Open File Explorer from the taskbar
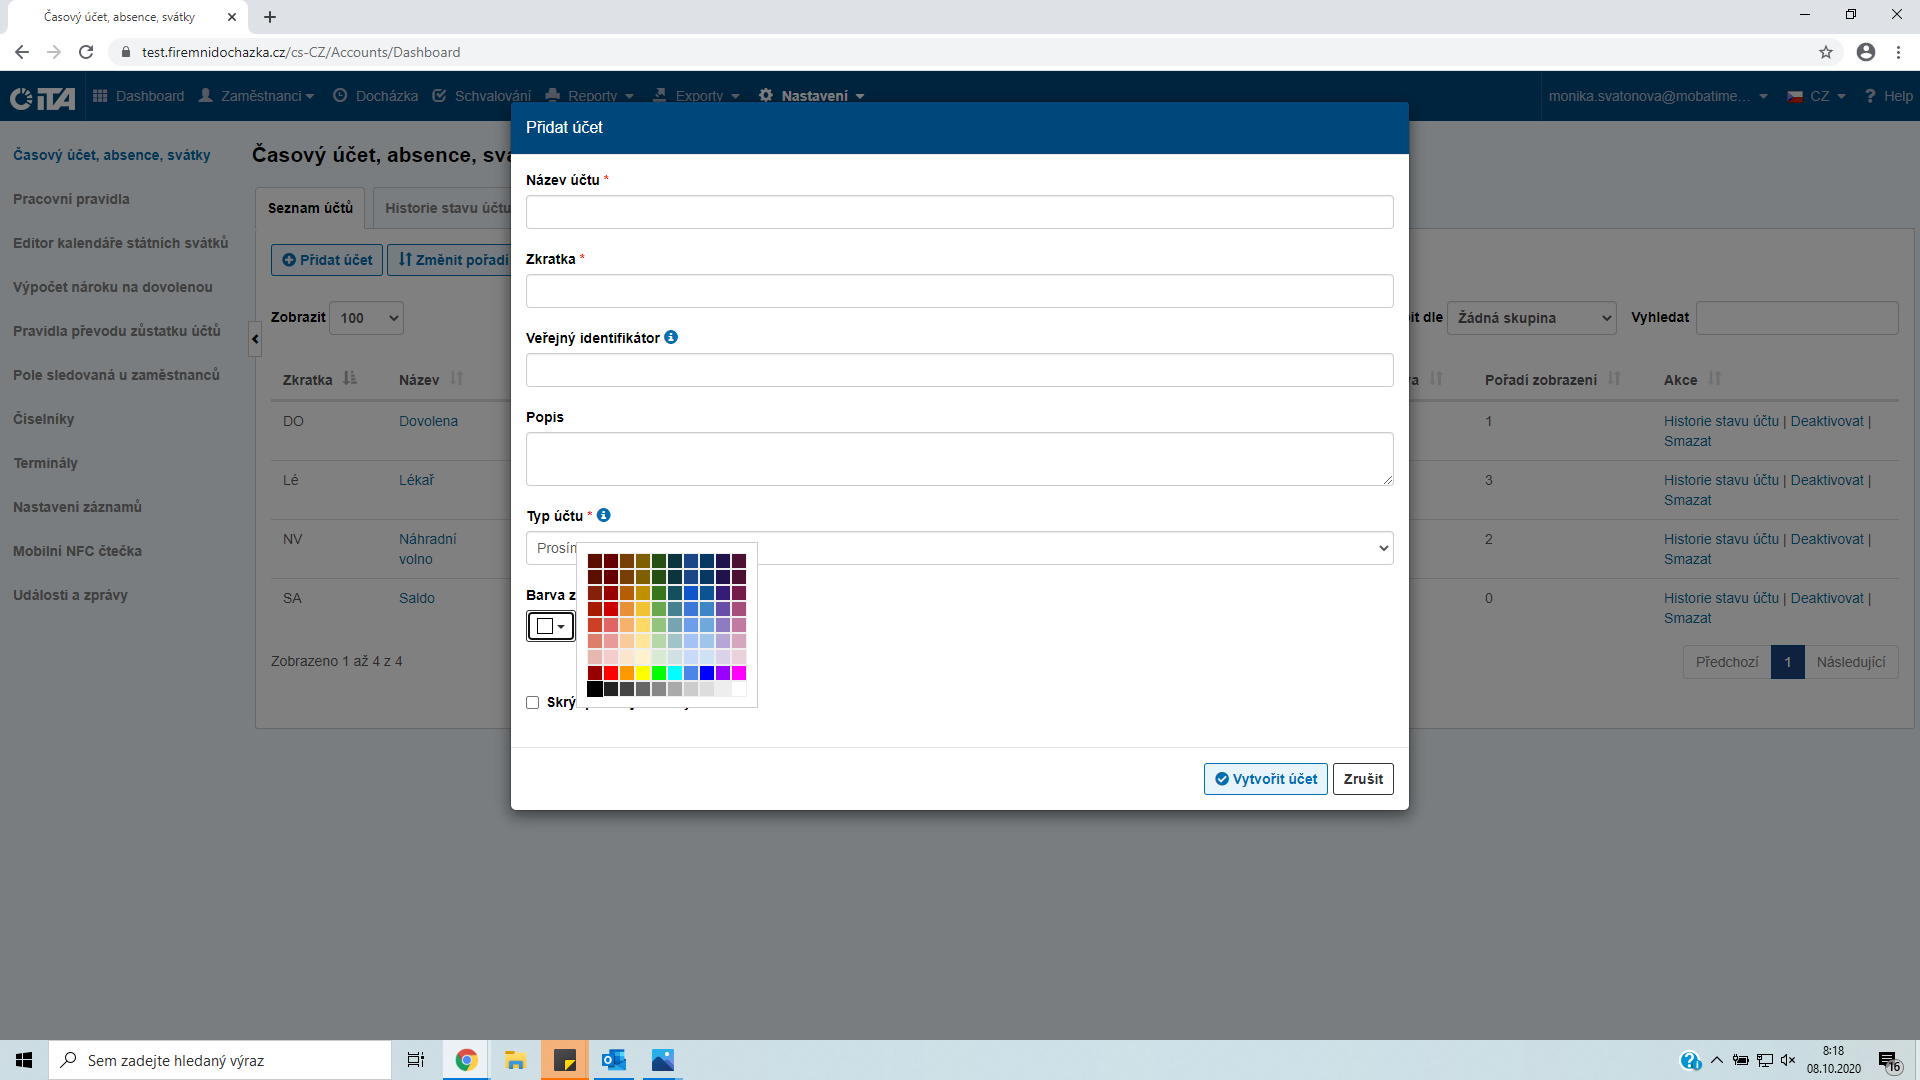1920x1080 pixels. 515,1060
